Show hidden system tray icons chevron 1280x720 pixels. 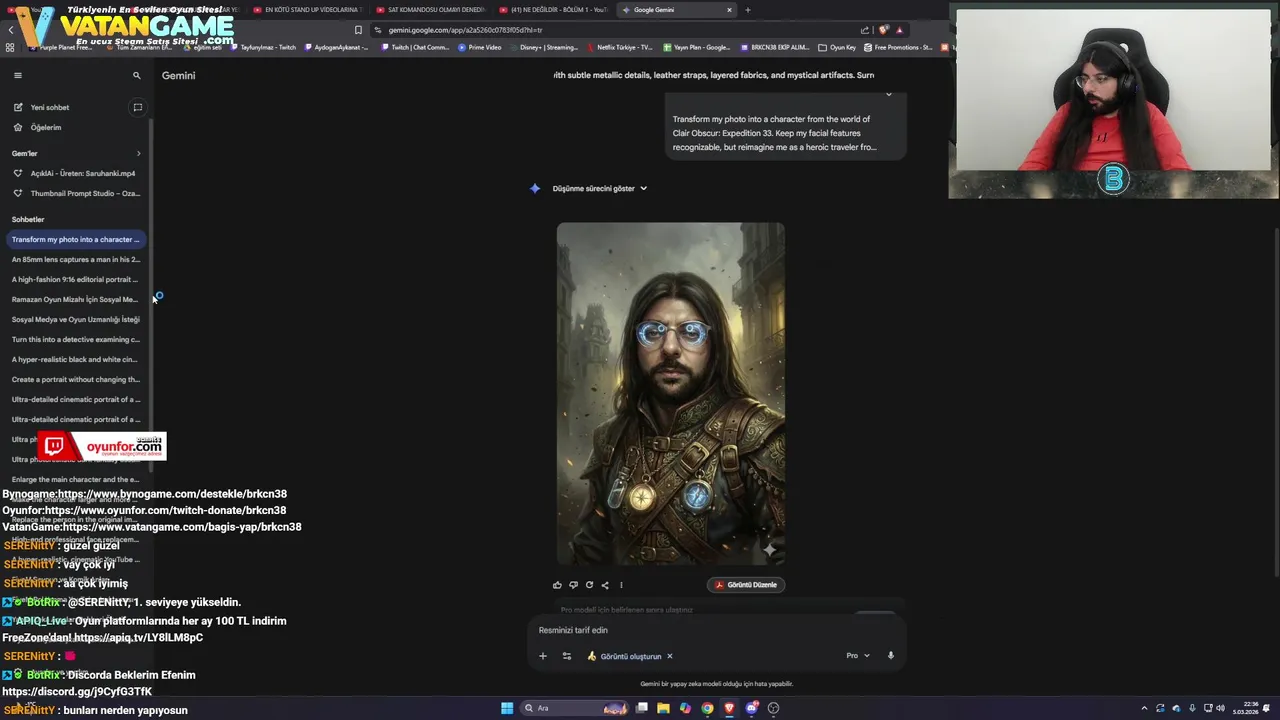pyautogui.click(x=1144, y=708)
